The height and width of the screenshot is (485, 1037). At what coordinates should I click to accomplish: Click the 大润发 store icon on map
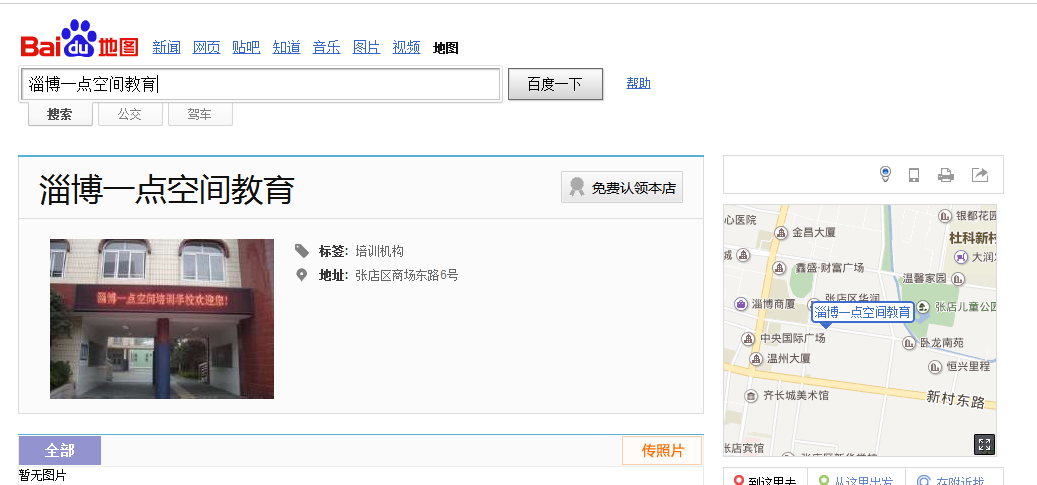[961, 257]
